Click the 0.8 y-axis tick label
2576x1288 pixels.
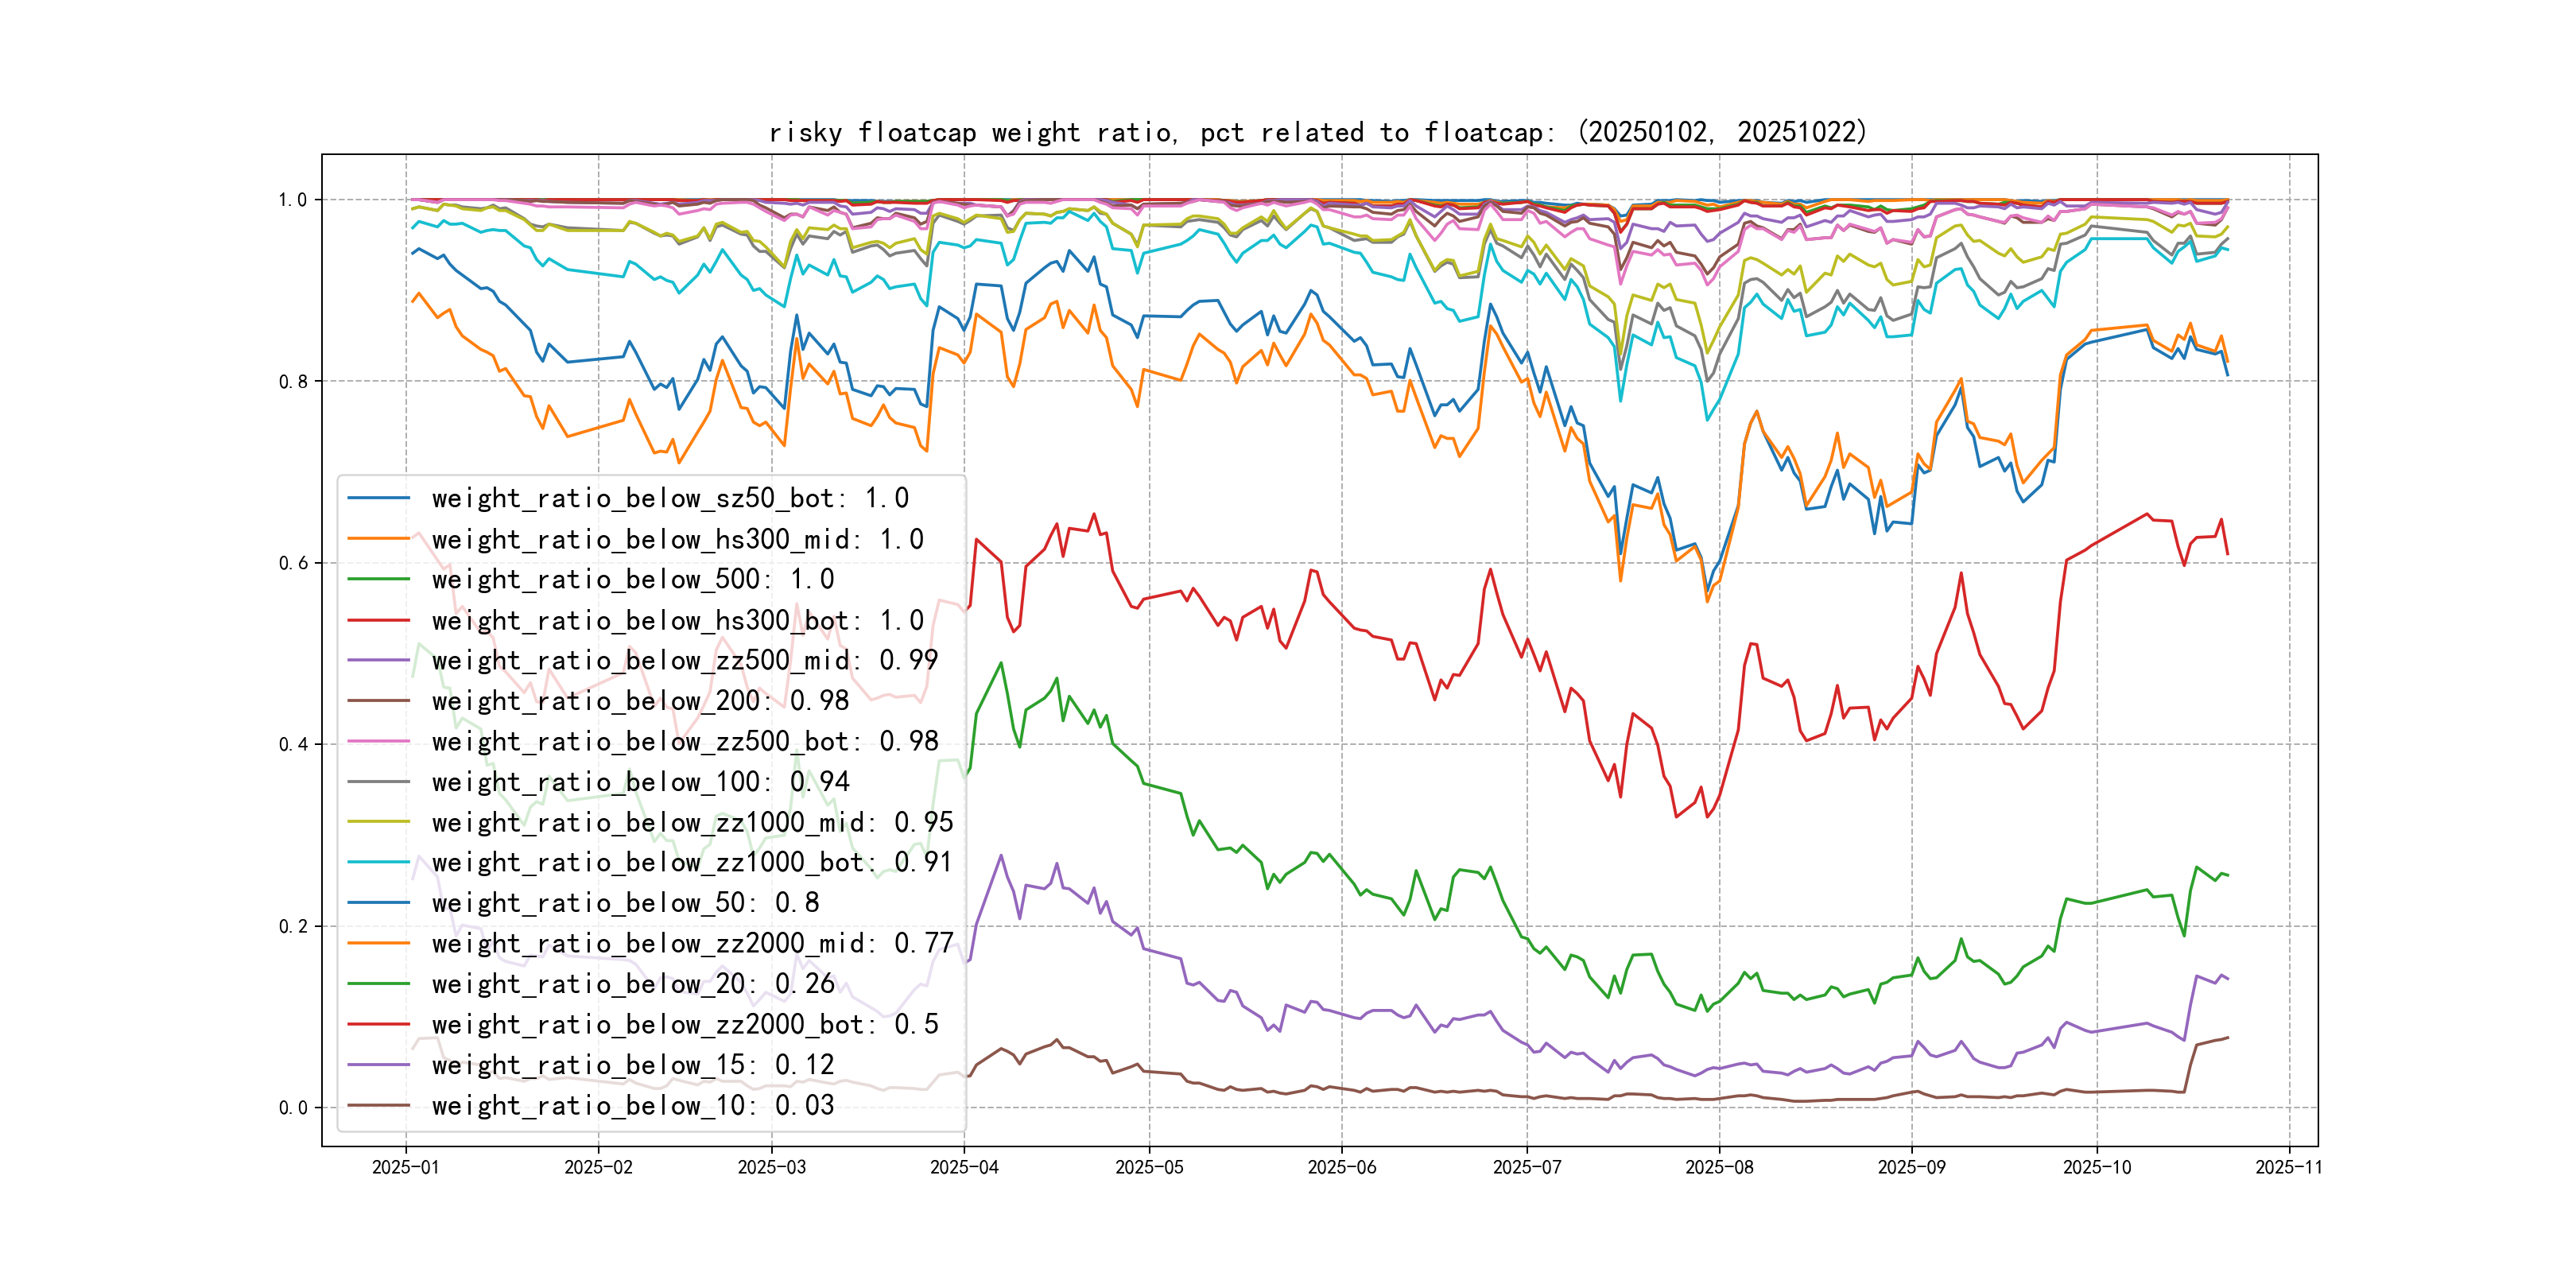[x=293, y=382]
